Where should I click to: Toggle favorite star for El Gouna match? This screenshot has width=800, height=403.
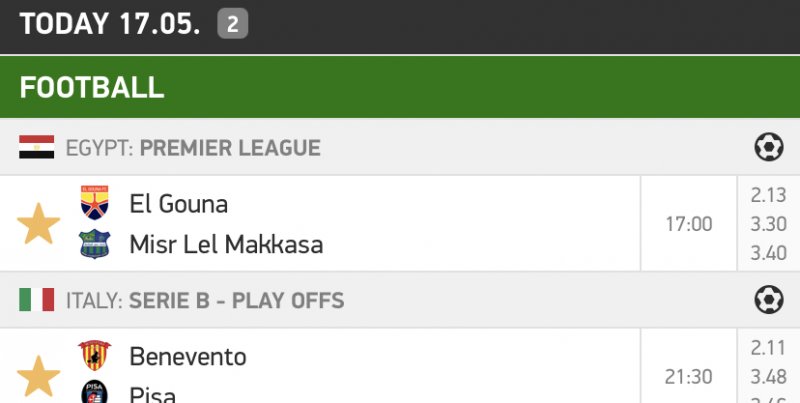click(39, 223)
